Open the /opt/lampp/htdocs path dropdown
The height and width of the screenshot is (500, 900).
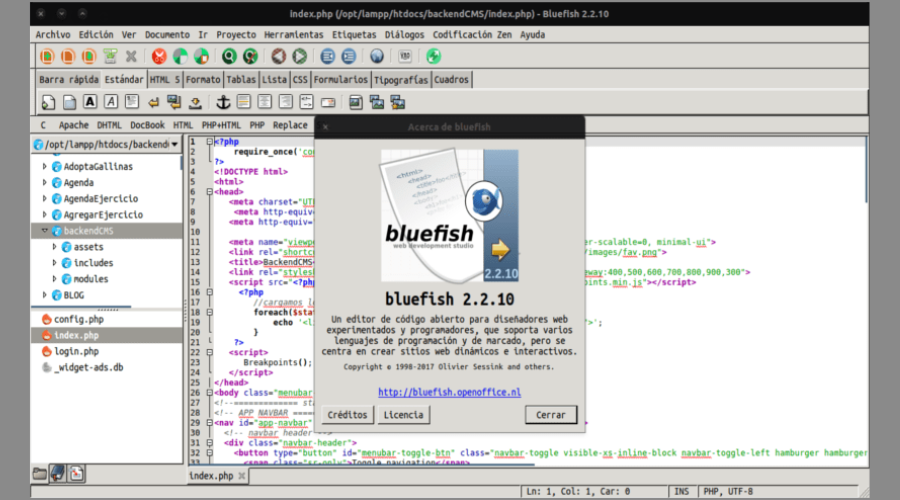click(x=107, y=144)
